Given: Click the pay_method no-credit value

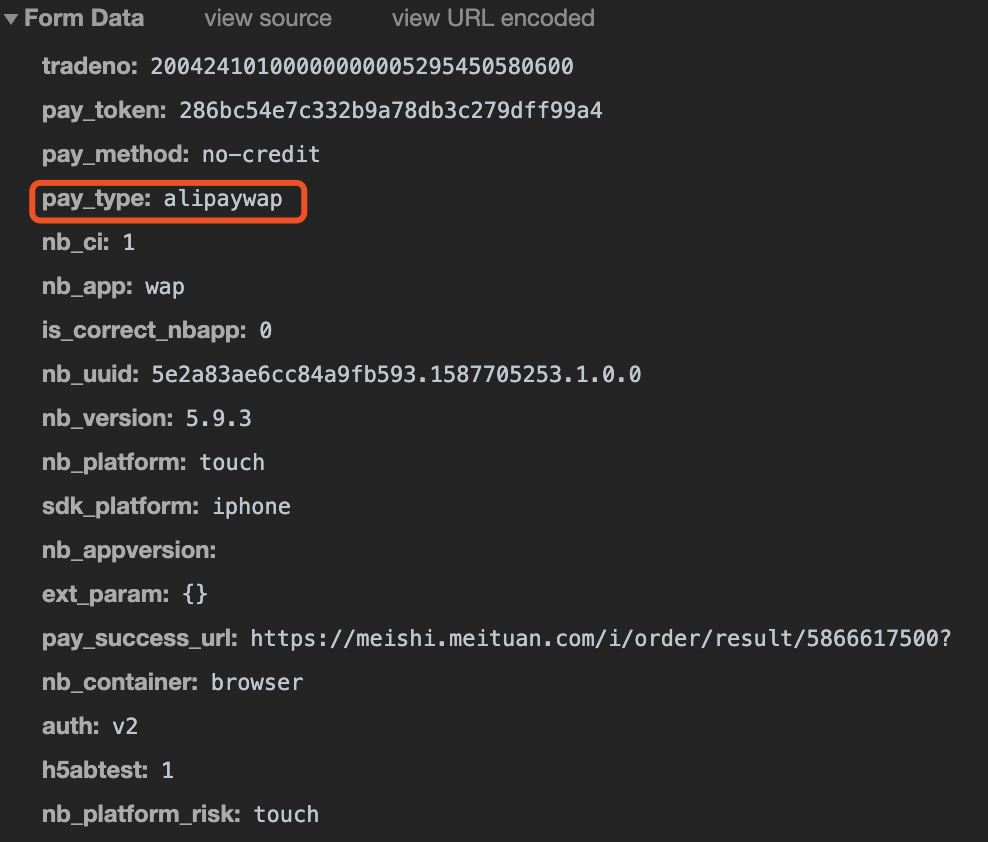Looking at the screenshot, I should (261, 154).
